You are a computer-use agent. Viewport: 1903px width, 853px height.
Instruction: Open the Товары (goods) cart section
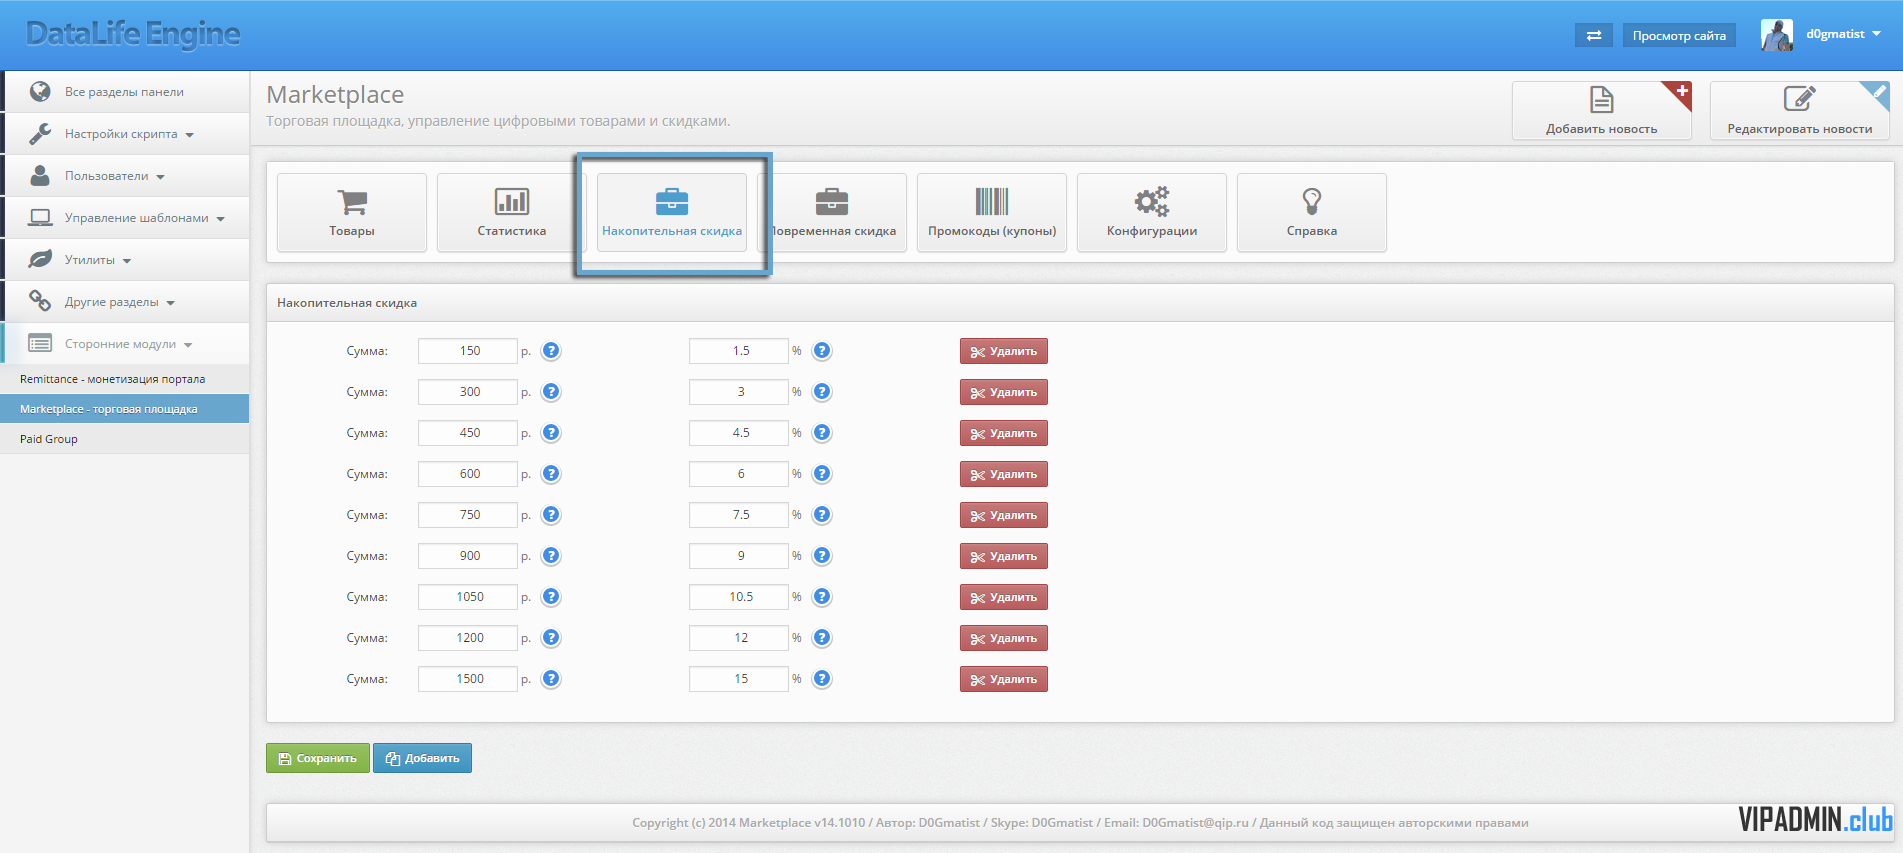[x=352, y=213]
